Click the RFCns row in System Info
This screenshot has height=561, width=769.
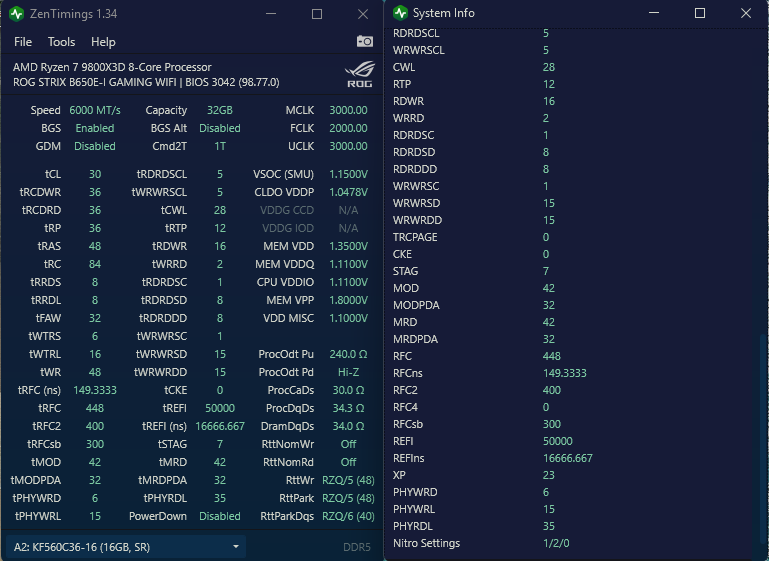[571, 373]
